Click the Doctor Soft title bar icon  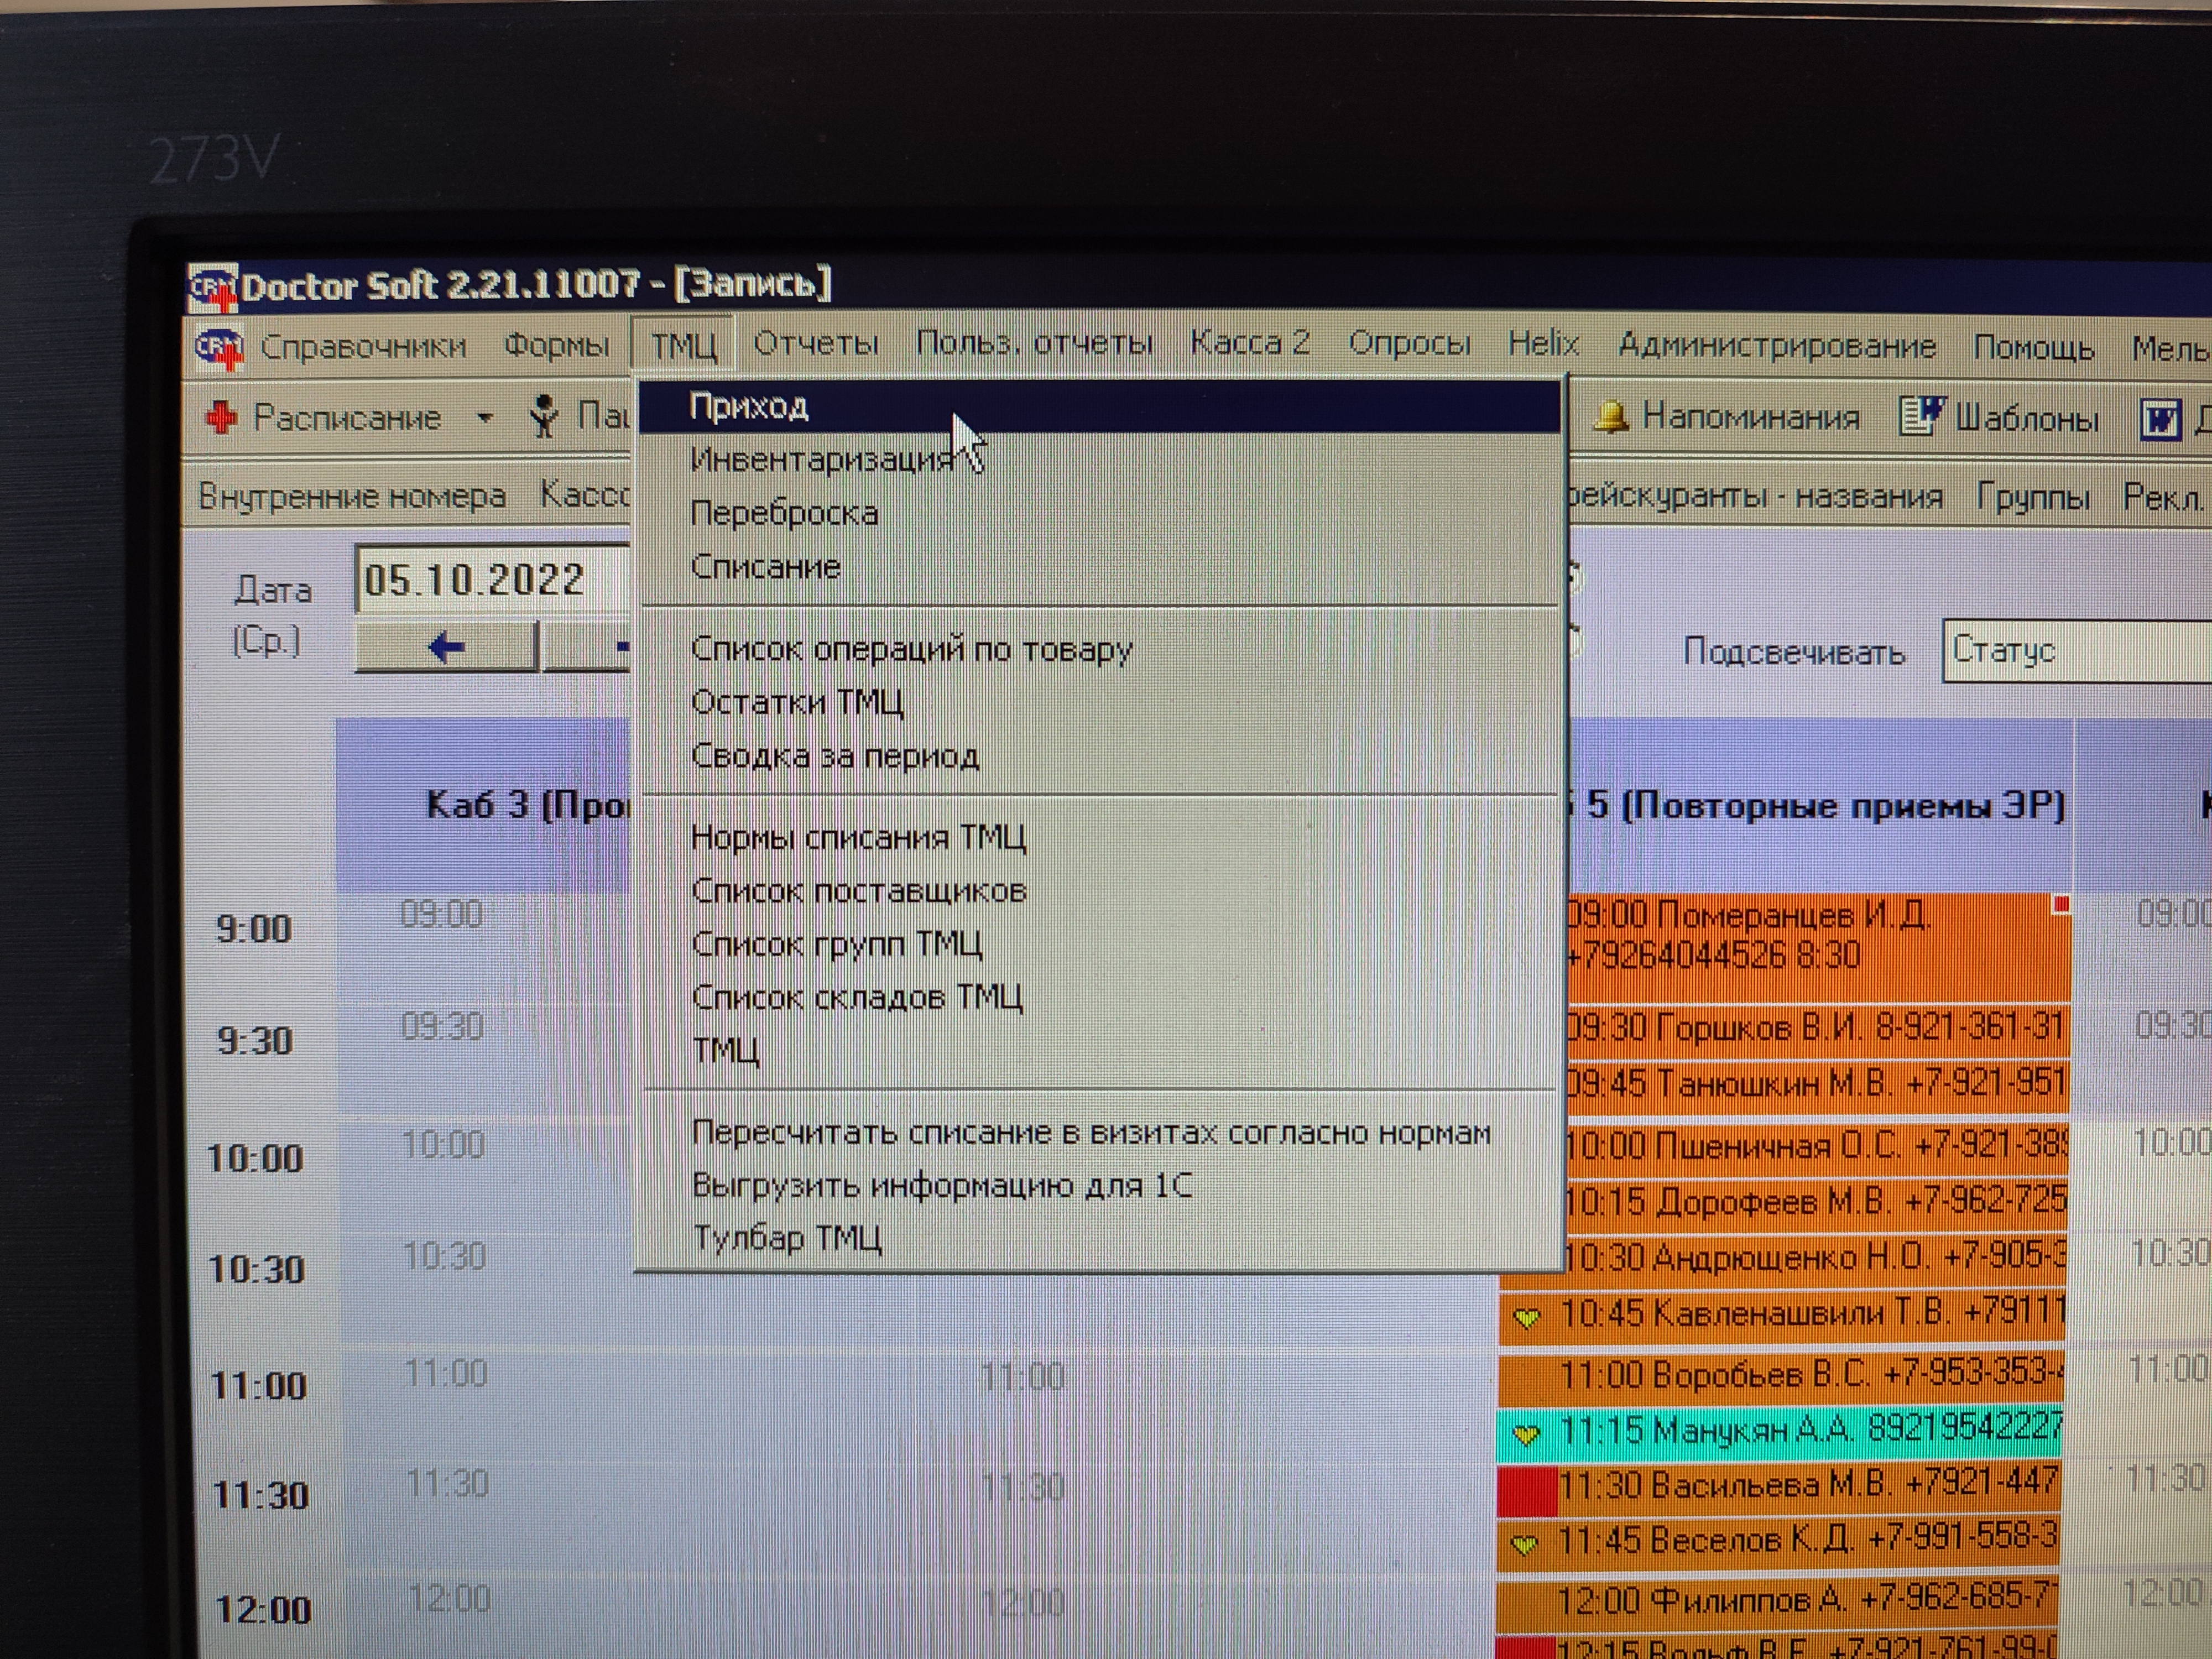pos(213,288)
